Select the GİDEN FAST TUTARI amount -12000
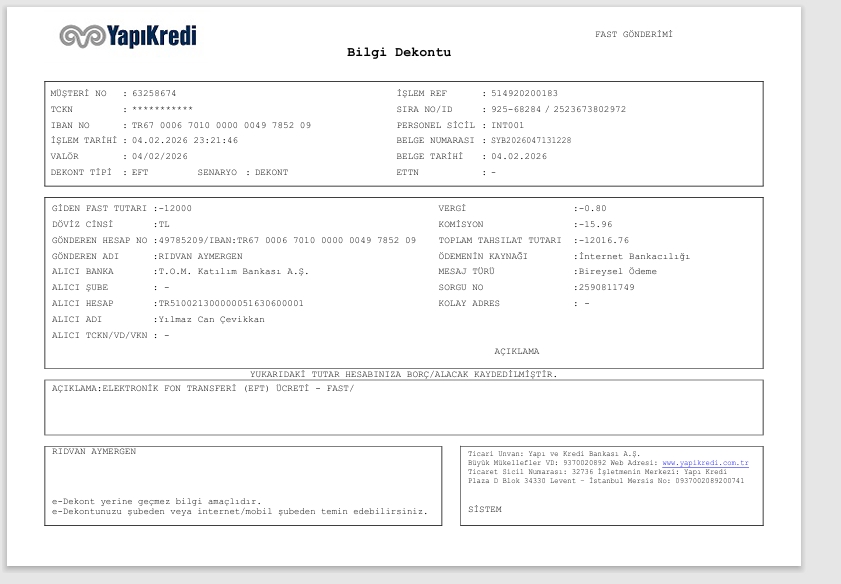841x584 pixels. point(175,209)
